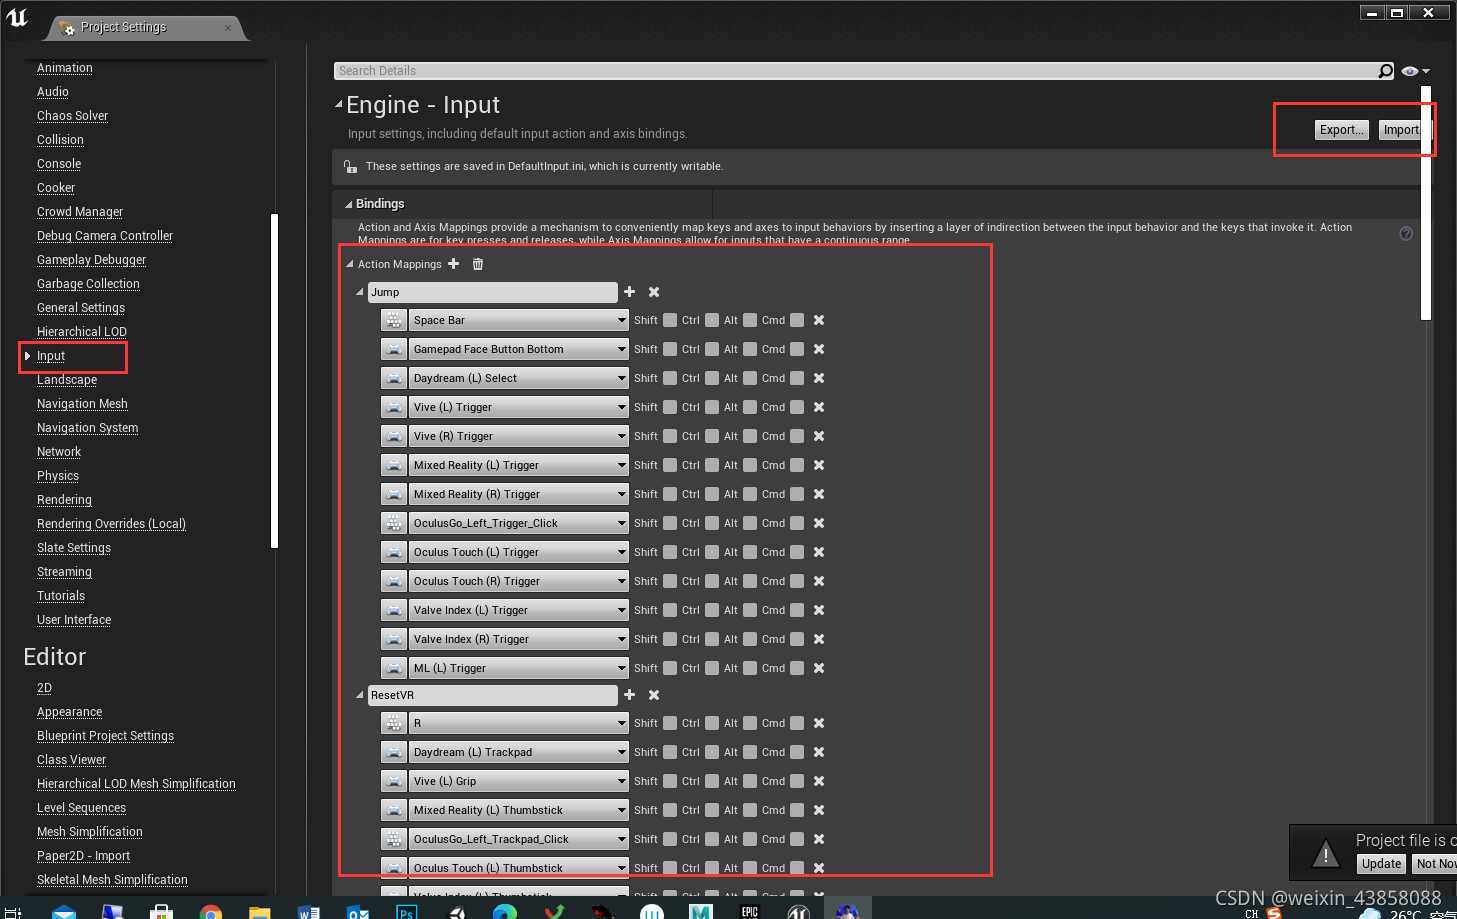Delete the Vive (L) Trigger binding
Image resolution: width=1457 pixels, height=919 pixels.
pos(819,407)
